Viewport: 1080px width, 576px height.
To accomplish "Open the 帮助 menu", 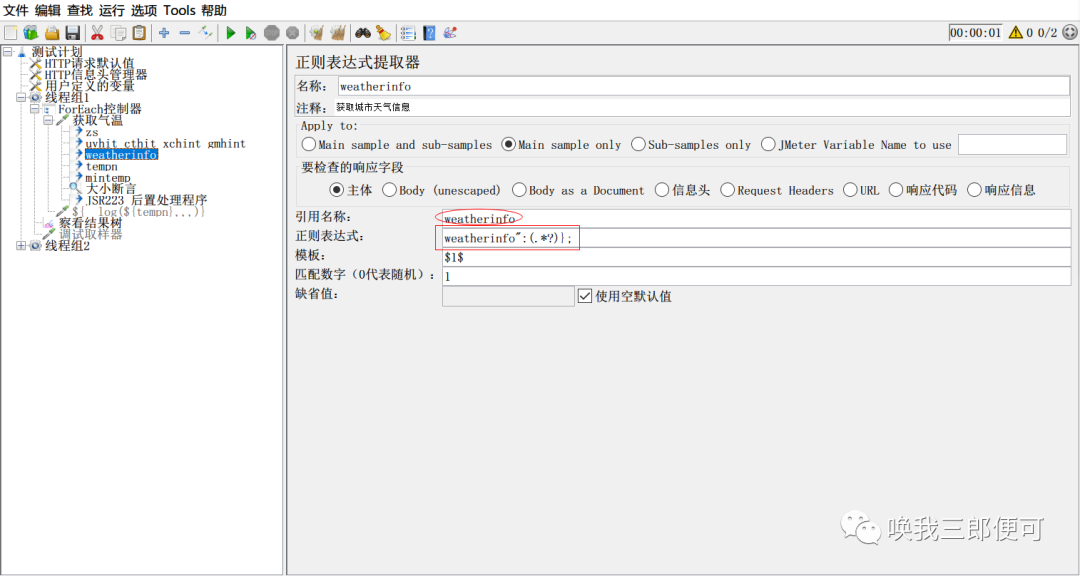I will (x=214, y=10).
